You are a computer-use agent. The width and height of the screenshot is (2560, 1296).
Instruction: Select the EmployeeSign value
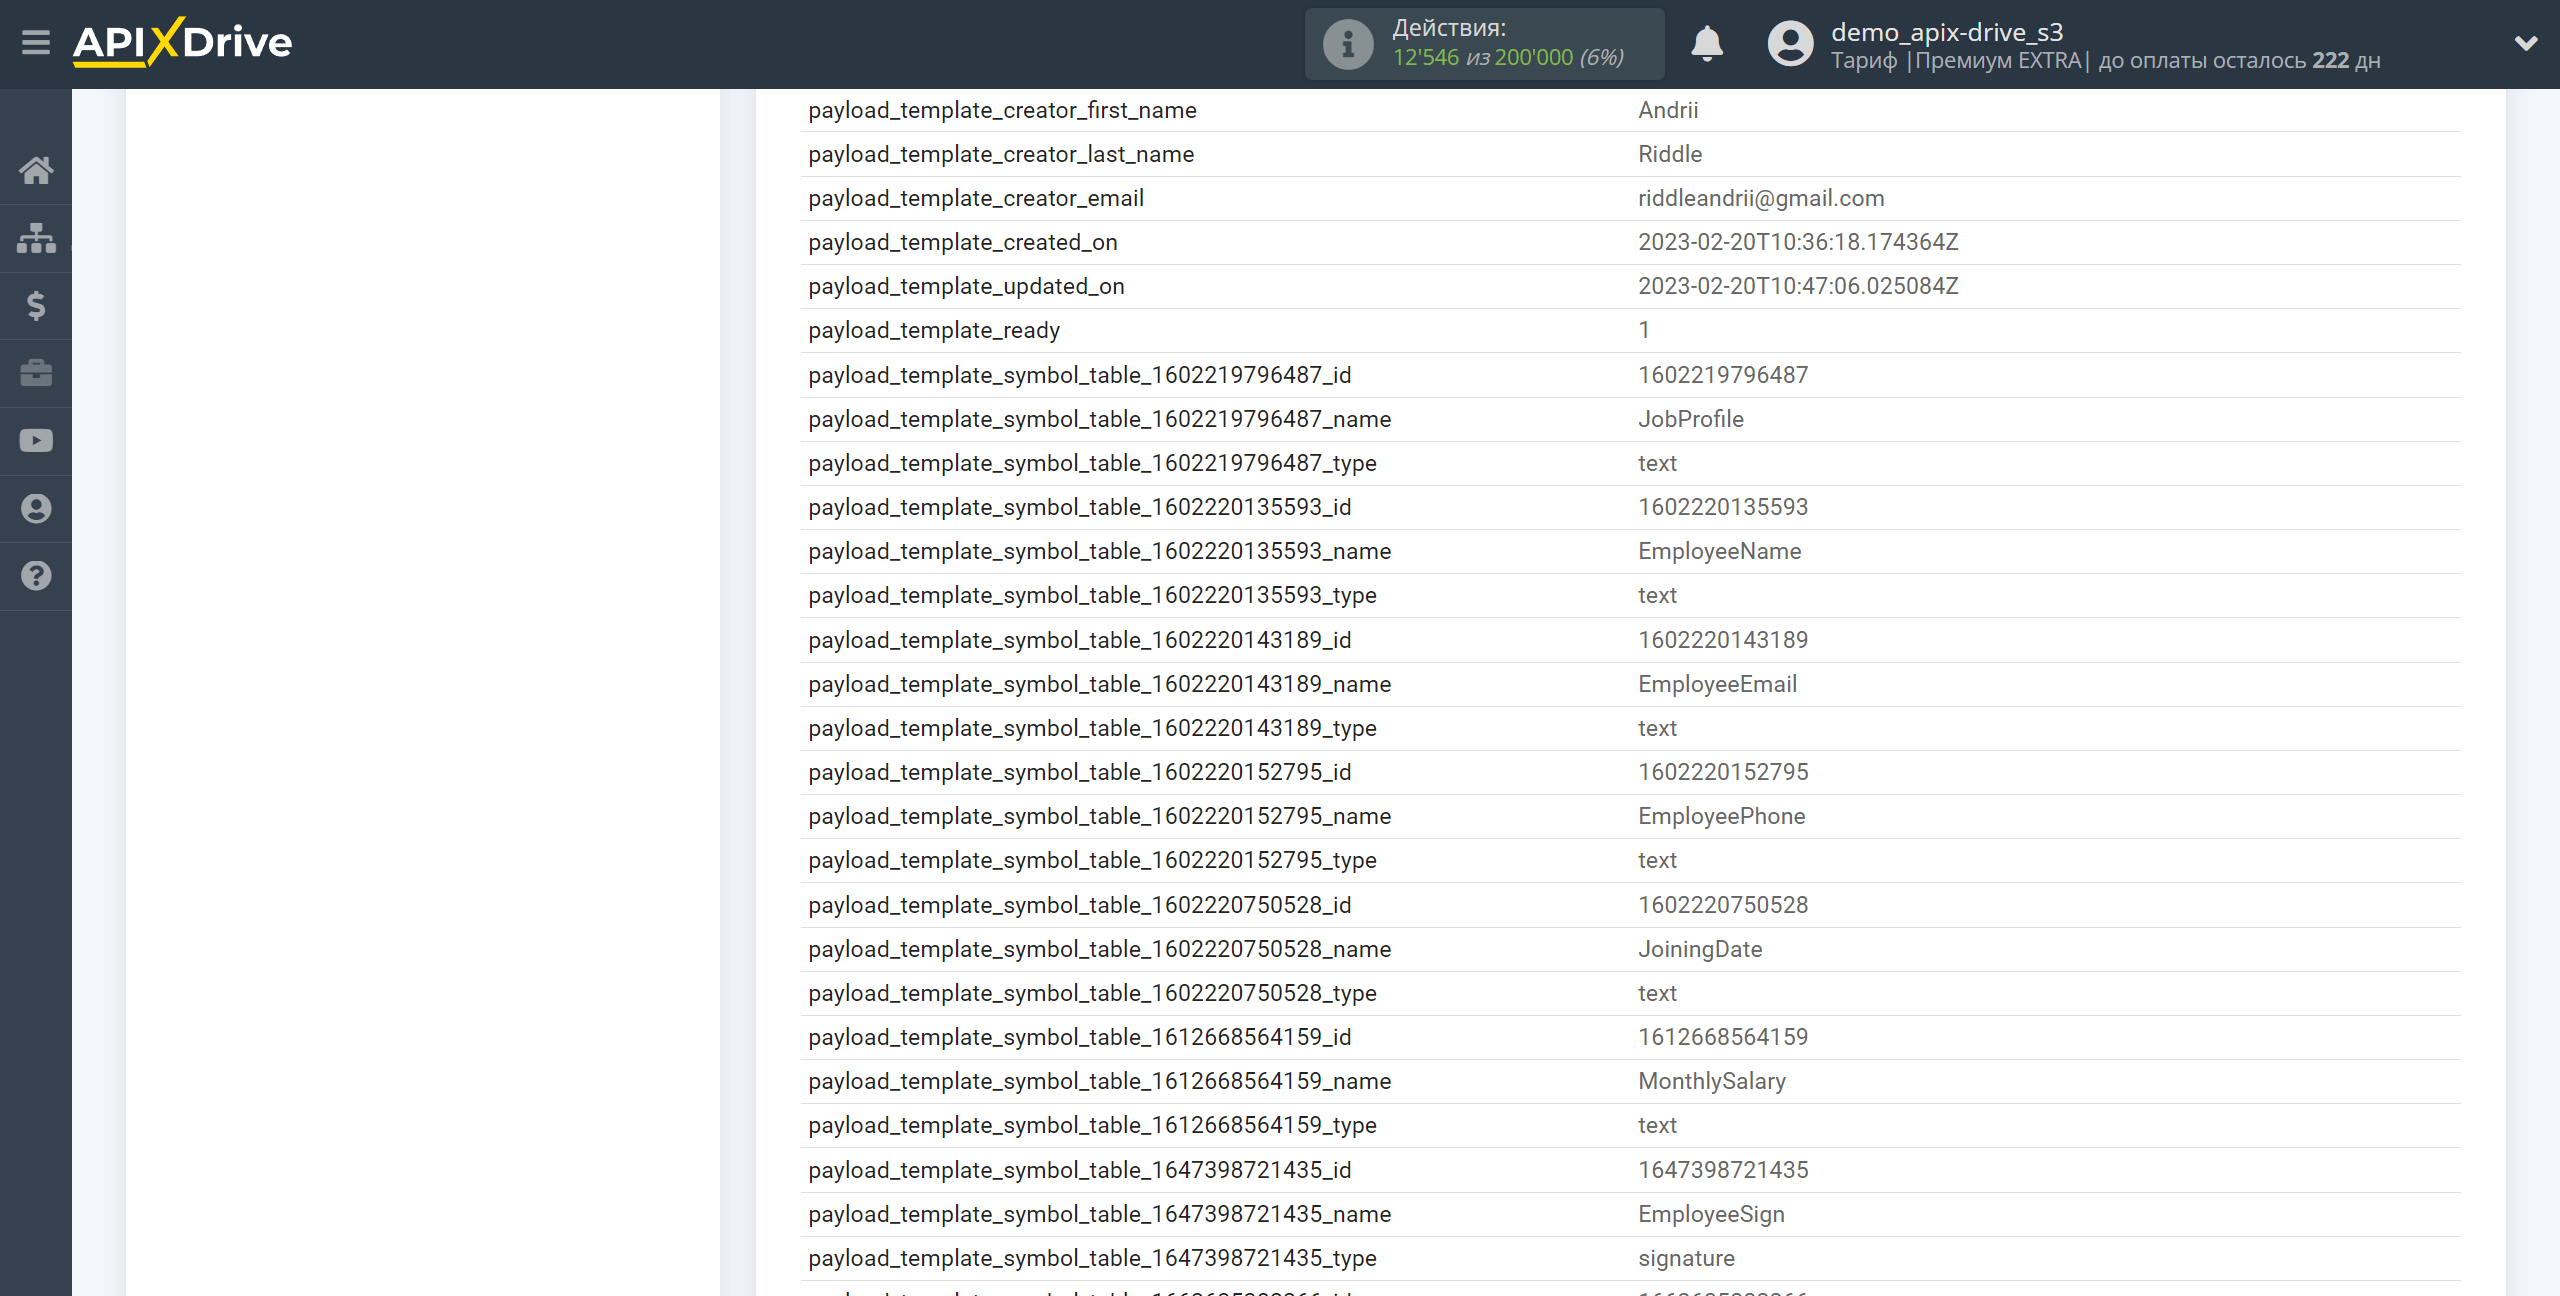[x=1711, y=1214]
